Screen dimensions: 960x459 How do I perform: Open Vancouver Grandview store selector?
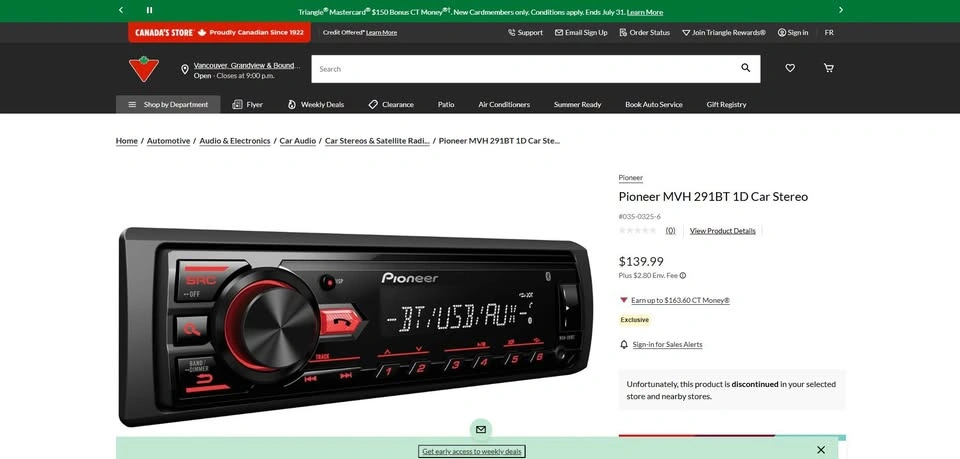coord(245,65)
